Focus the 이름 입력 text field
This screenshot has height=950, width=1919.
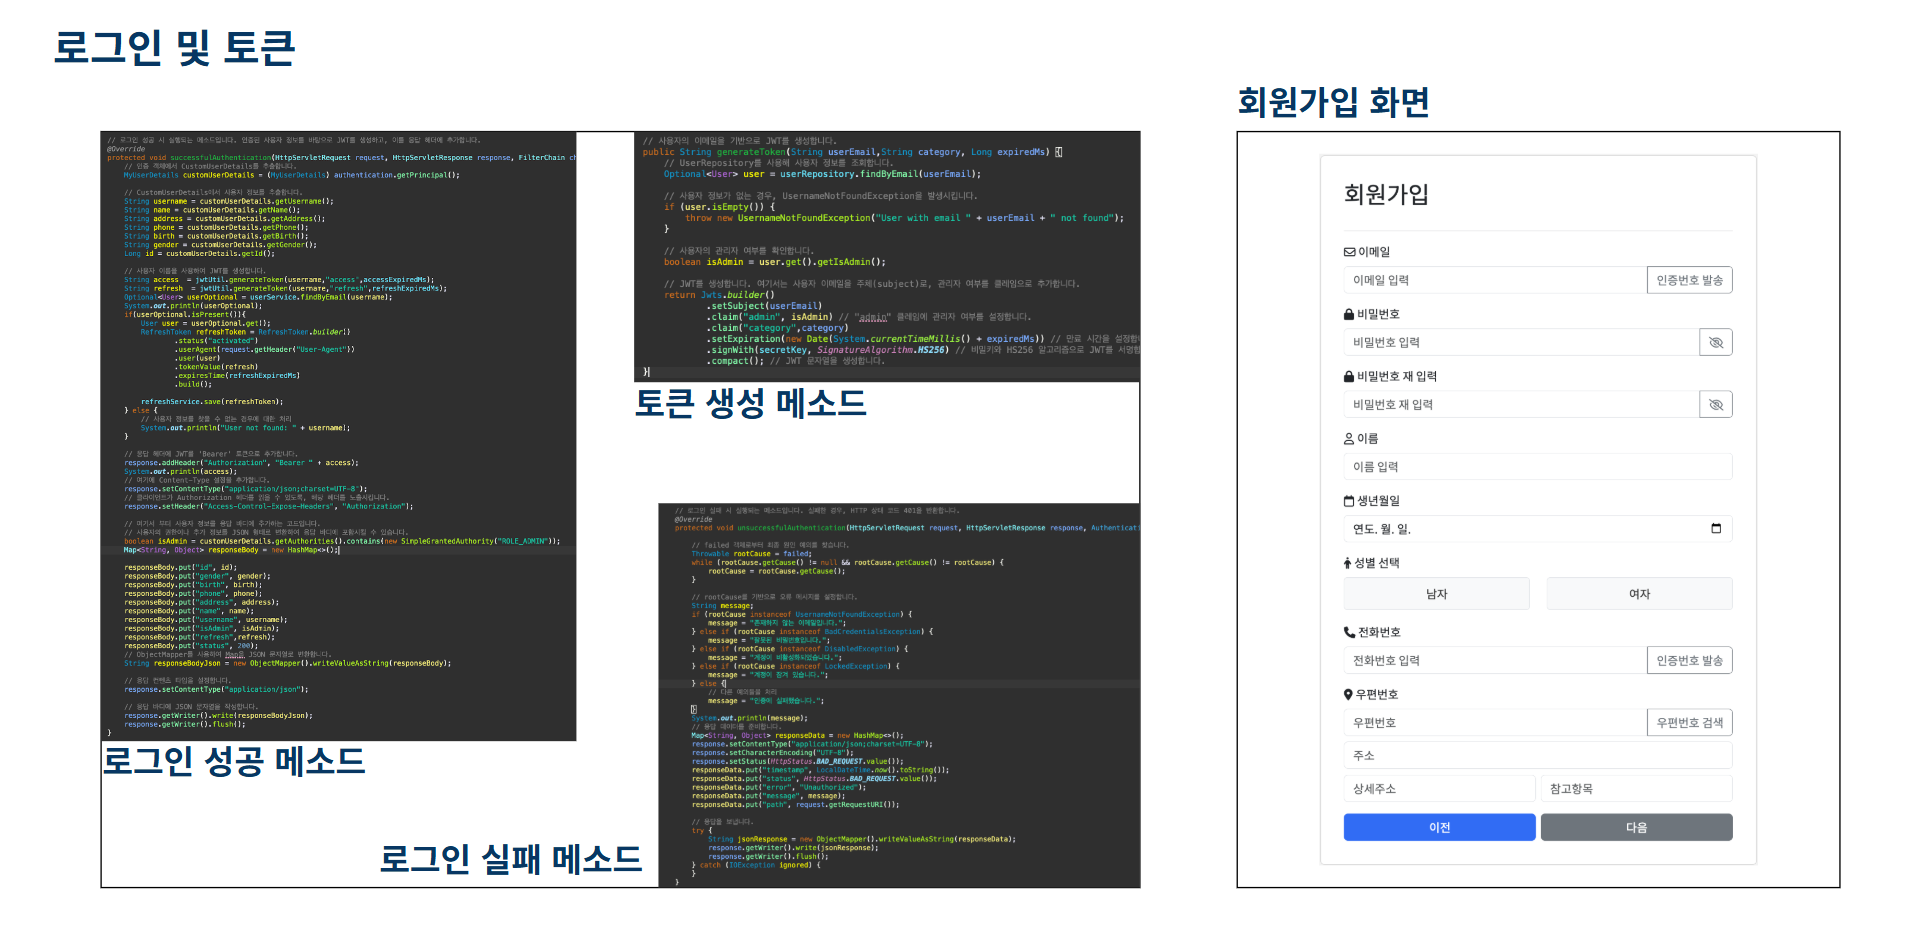[x=1537, y=466]
